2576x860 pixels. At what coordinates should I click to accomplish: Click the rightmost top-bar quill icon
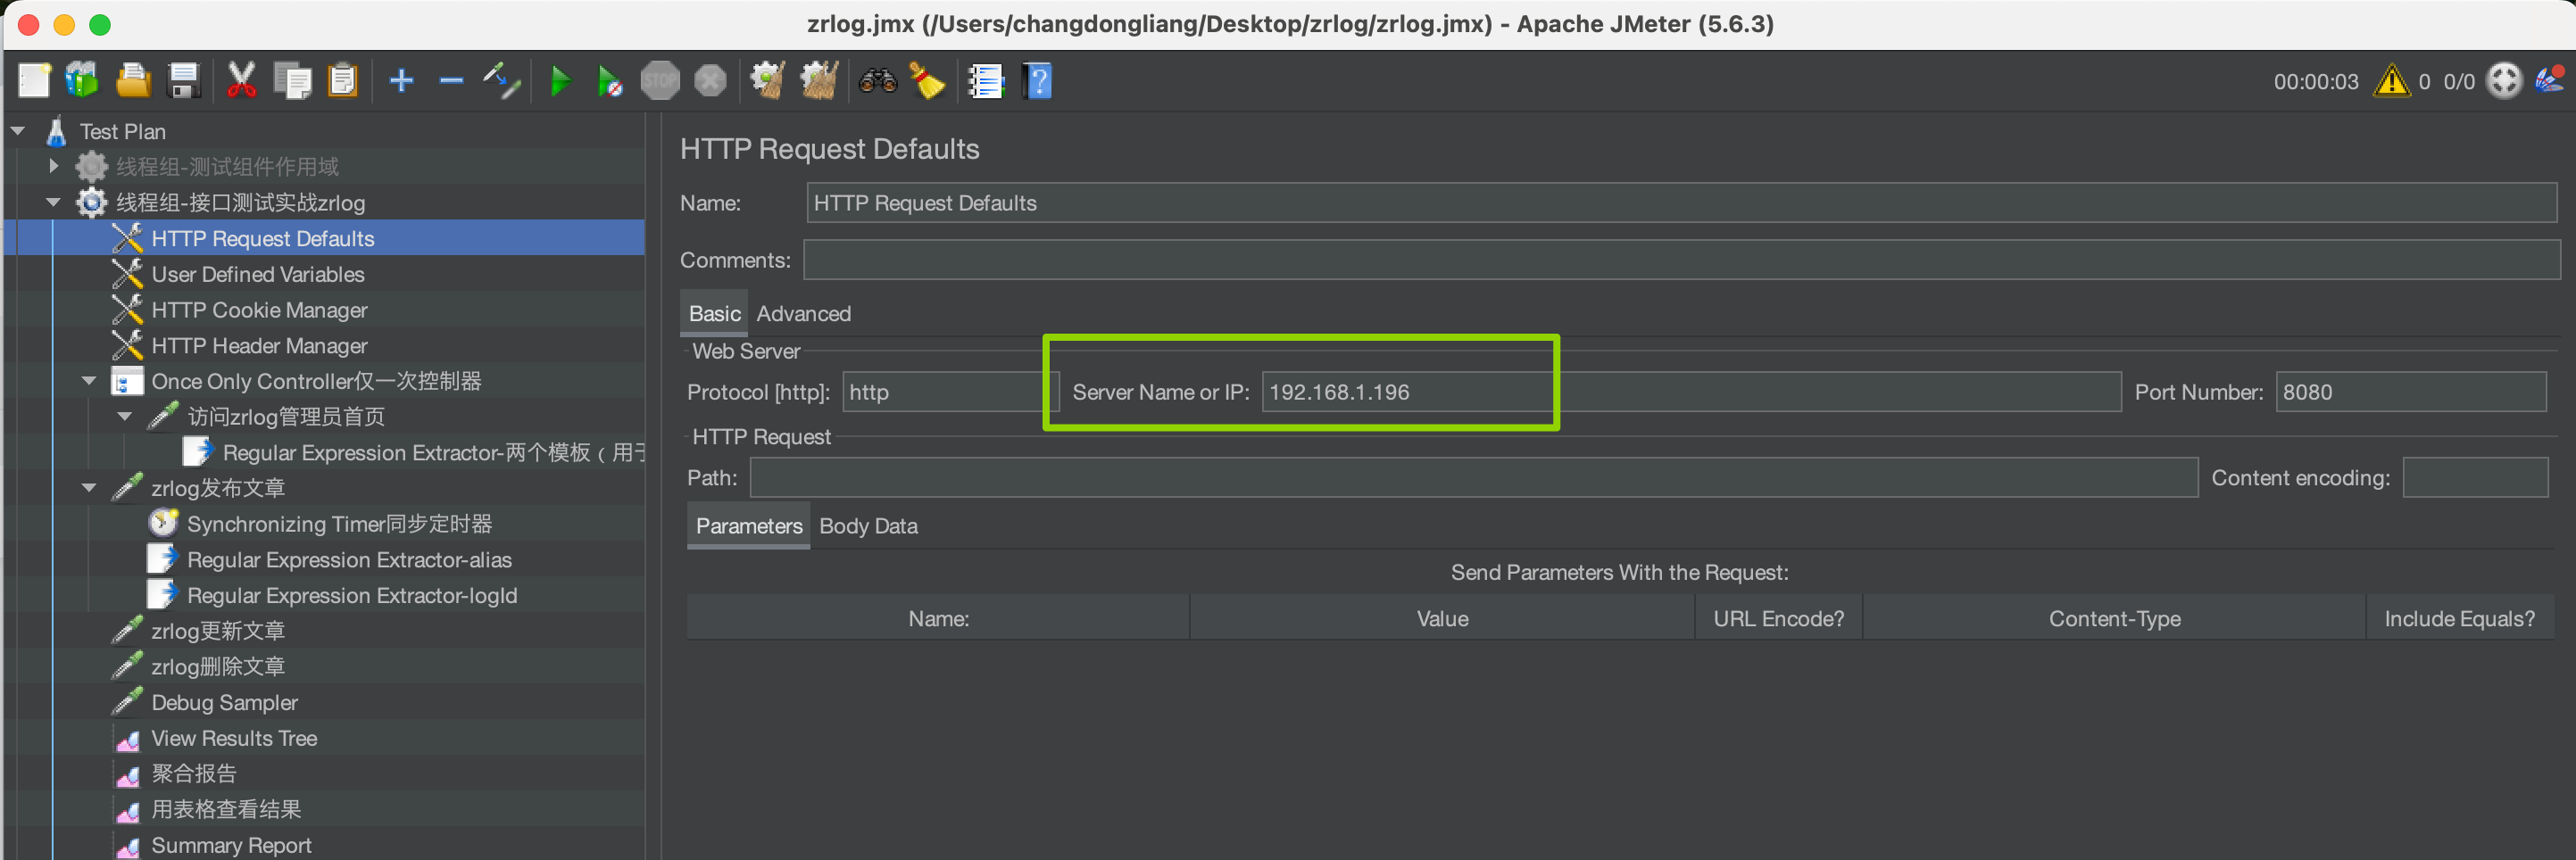point(2550,79)
